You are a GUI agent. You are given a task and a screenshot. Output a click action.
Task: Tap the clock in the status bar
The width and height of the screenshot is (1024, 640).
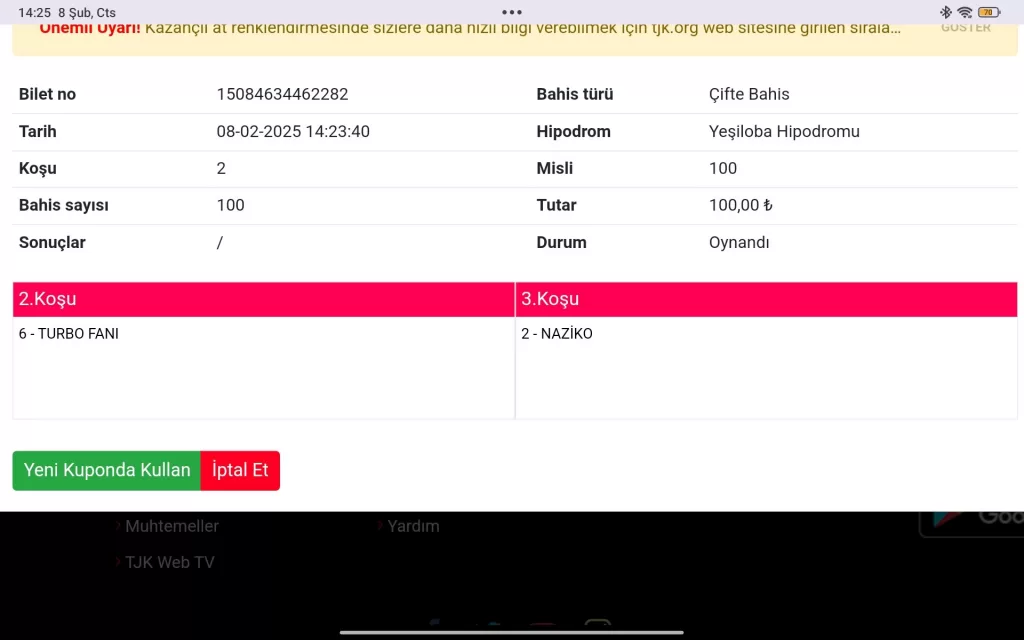(x=34, y=12)
